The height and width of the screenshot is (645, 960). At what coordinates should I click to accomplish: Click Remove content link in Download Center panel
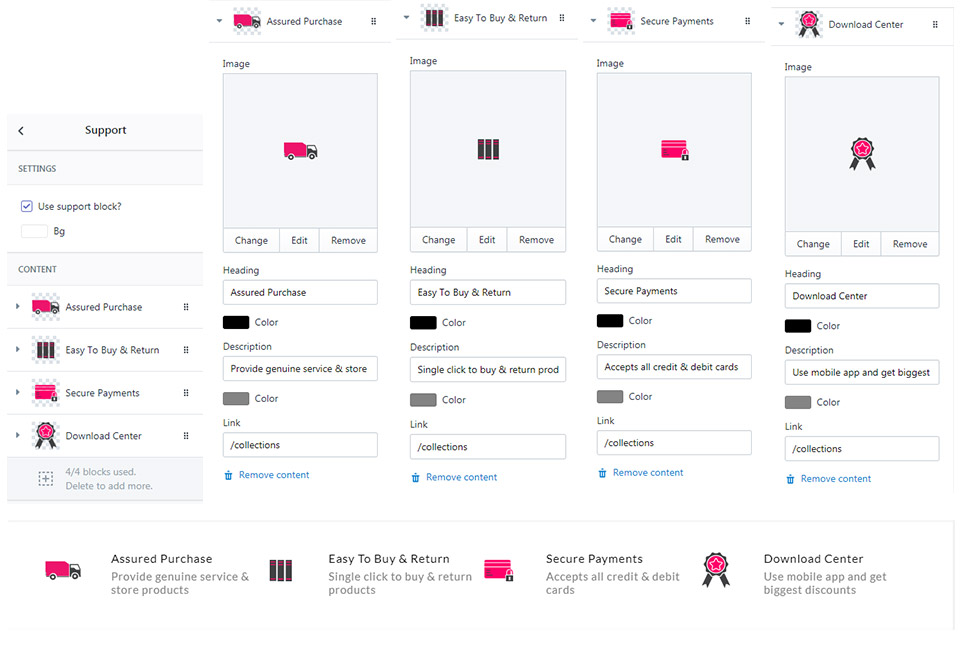(836, 479)
